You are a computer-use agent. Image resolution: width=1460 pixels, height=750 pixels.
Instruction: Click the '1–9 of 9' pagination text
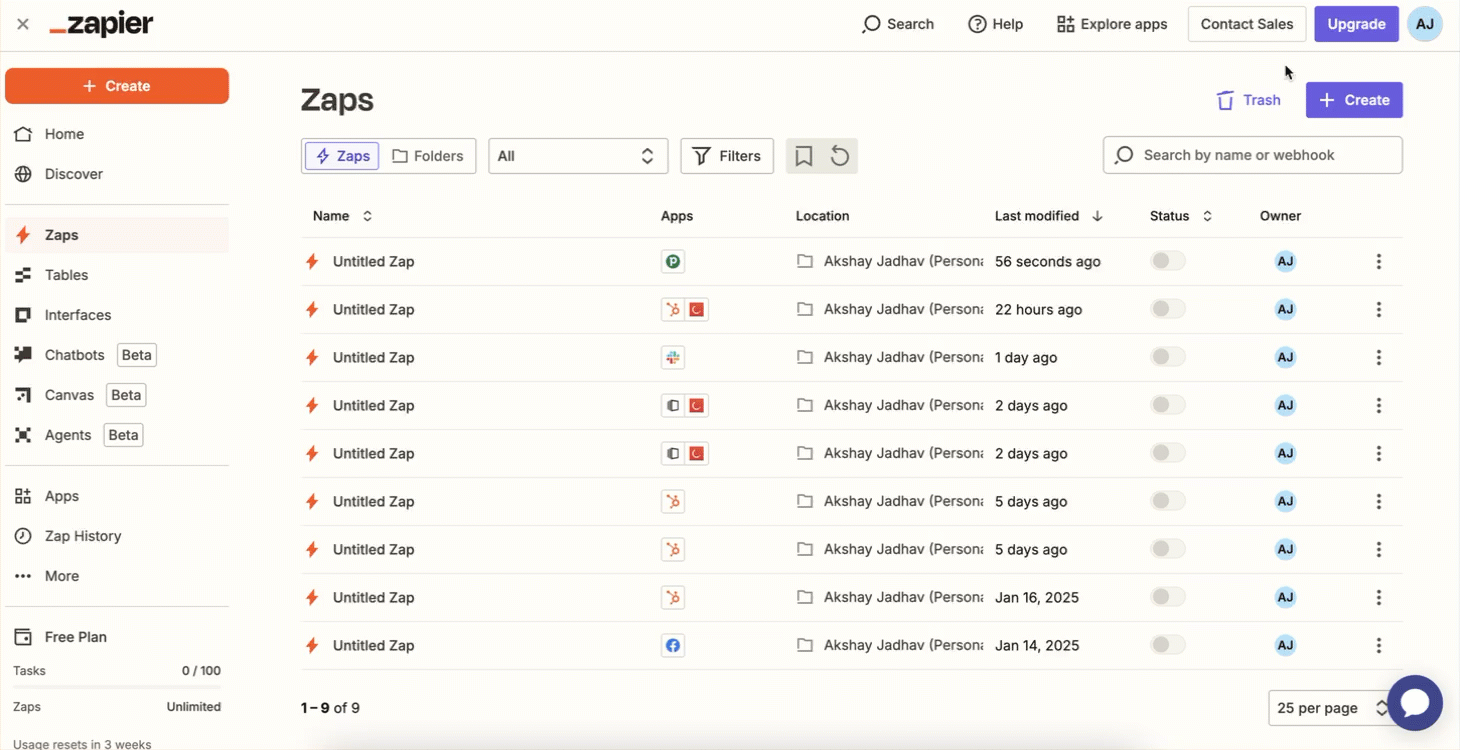tap(330, 708)
